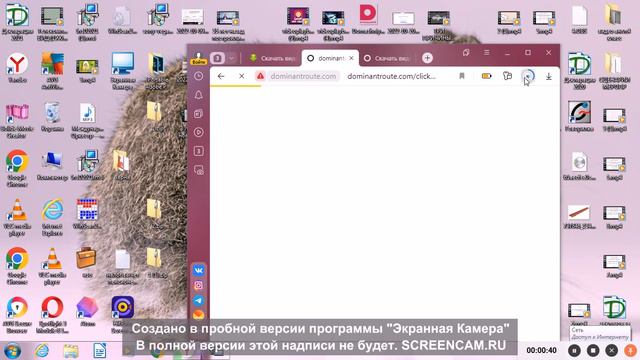Screen dimensions: 640x360
Task: Select the red D icon at top
Action: [368, 20]
